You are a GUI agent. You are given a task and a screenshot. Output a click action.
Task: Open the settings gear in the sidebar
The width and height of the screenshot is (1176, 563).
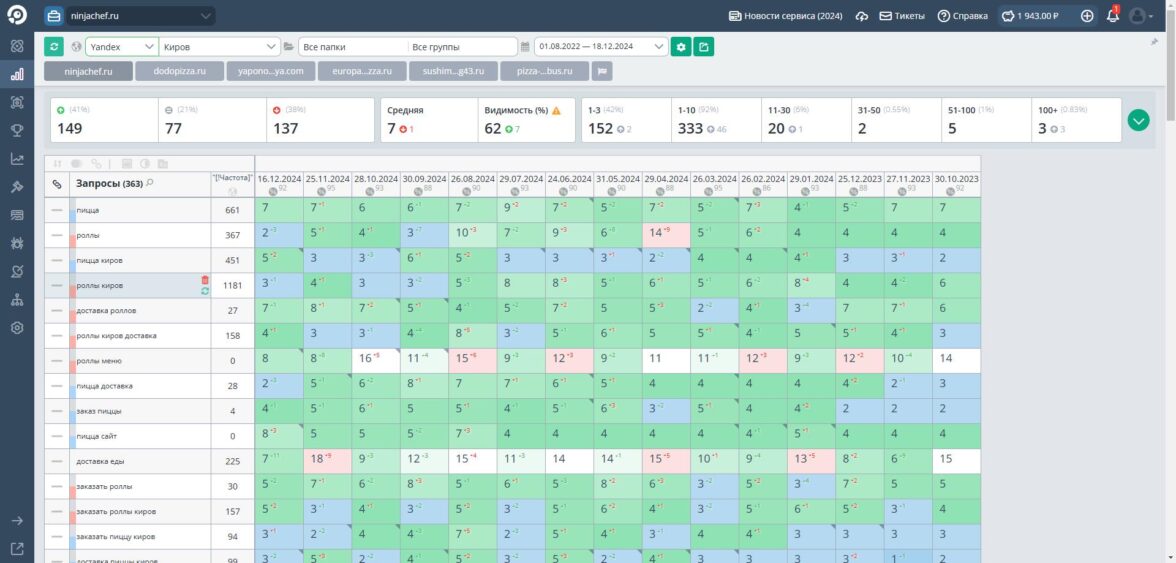tap(16, 328)
